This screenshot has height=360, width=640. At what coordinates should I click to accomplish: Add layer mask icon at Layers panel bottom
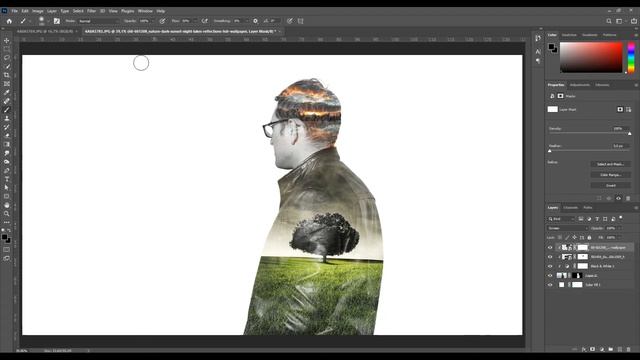click(x=593, y=349)
